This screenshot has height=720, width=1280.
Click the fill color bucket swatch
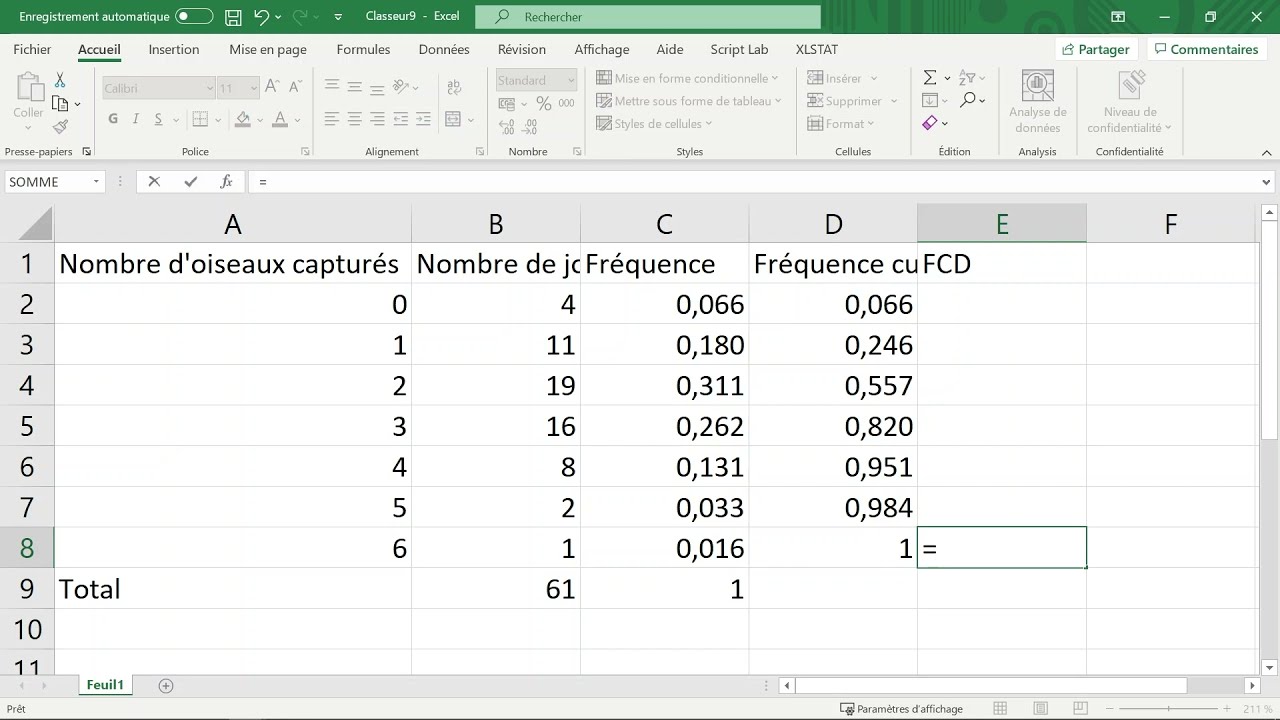point(242,119)
